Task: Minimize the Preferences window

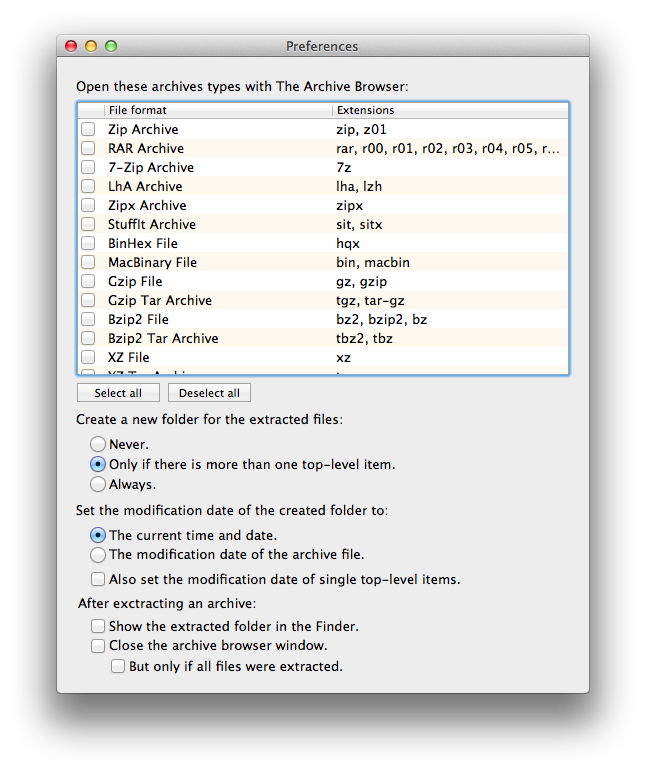Action: pos(91,46)
